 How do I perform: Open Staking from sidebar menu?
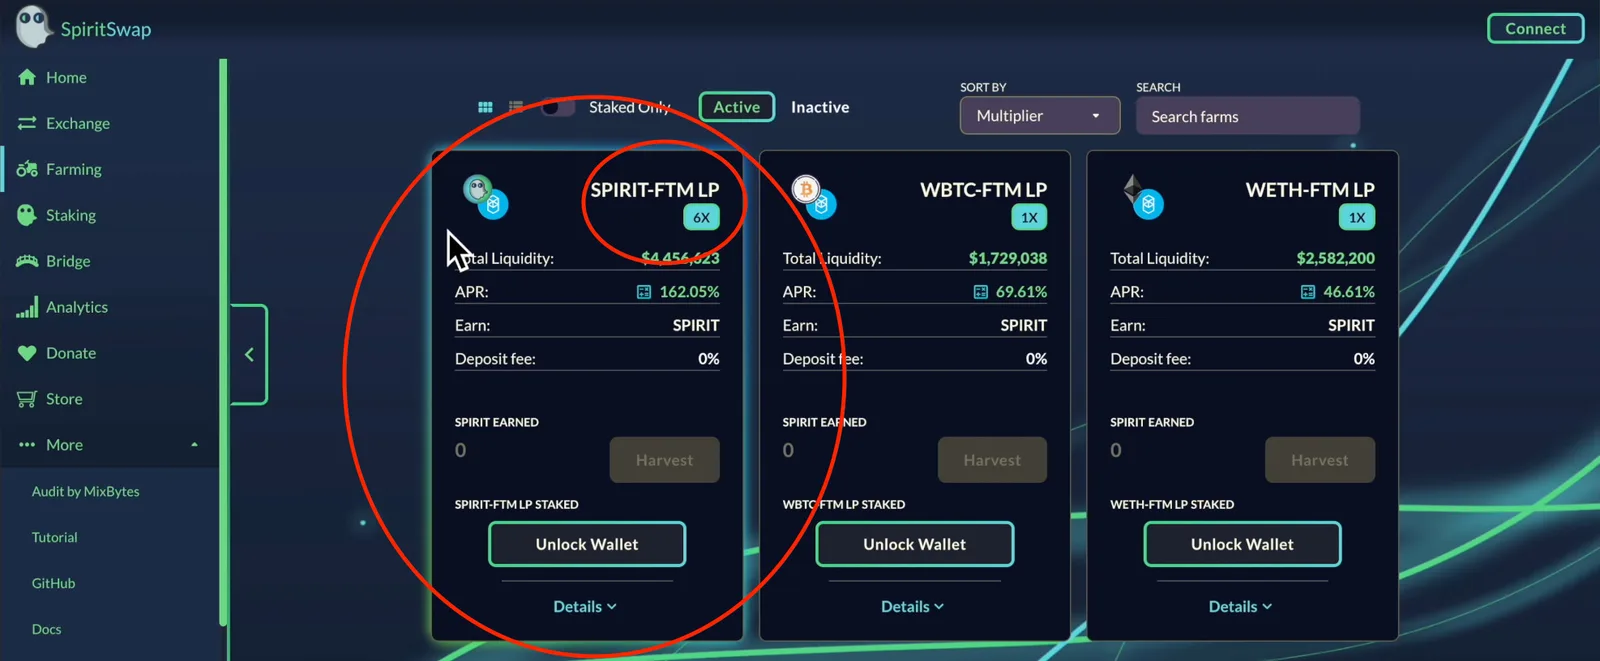[71, 215]
